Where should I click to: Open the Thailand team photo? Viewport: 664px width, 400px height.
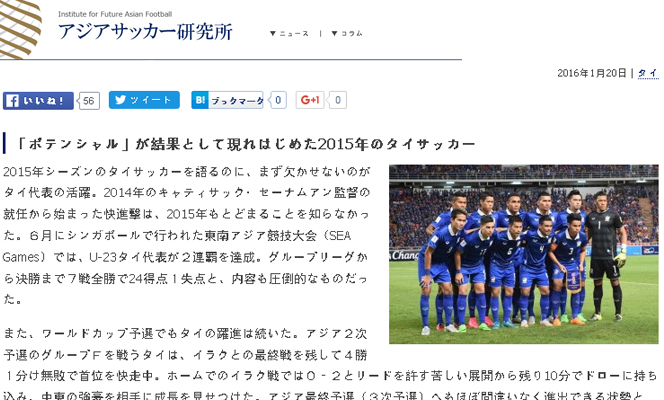pos(524,254)
